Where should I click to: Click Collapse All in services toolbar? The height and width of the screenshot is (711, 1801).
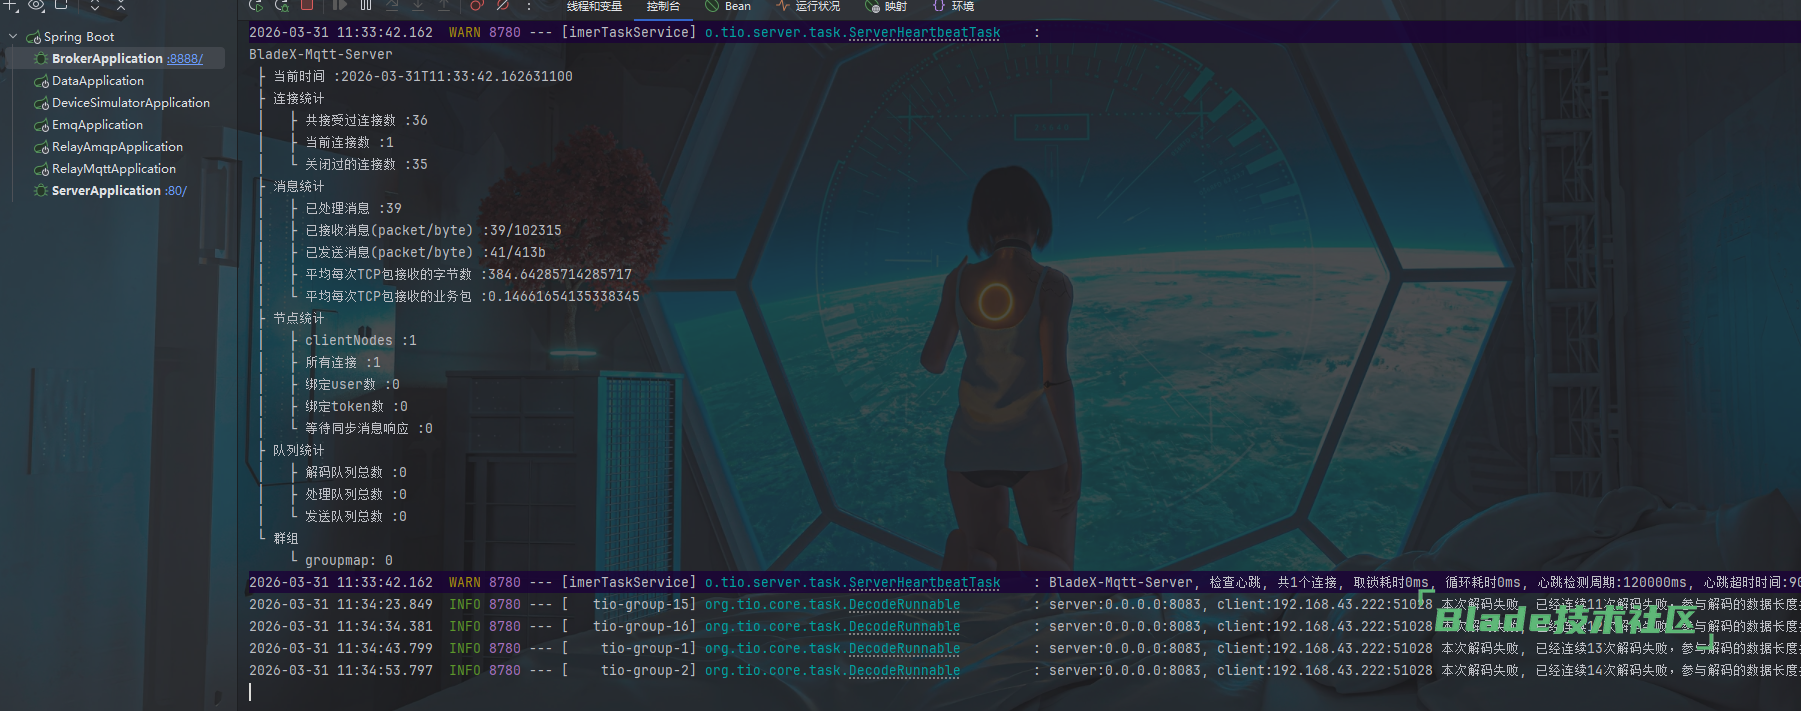121,5
